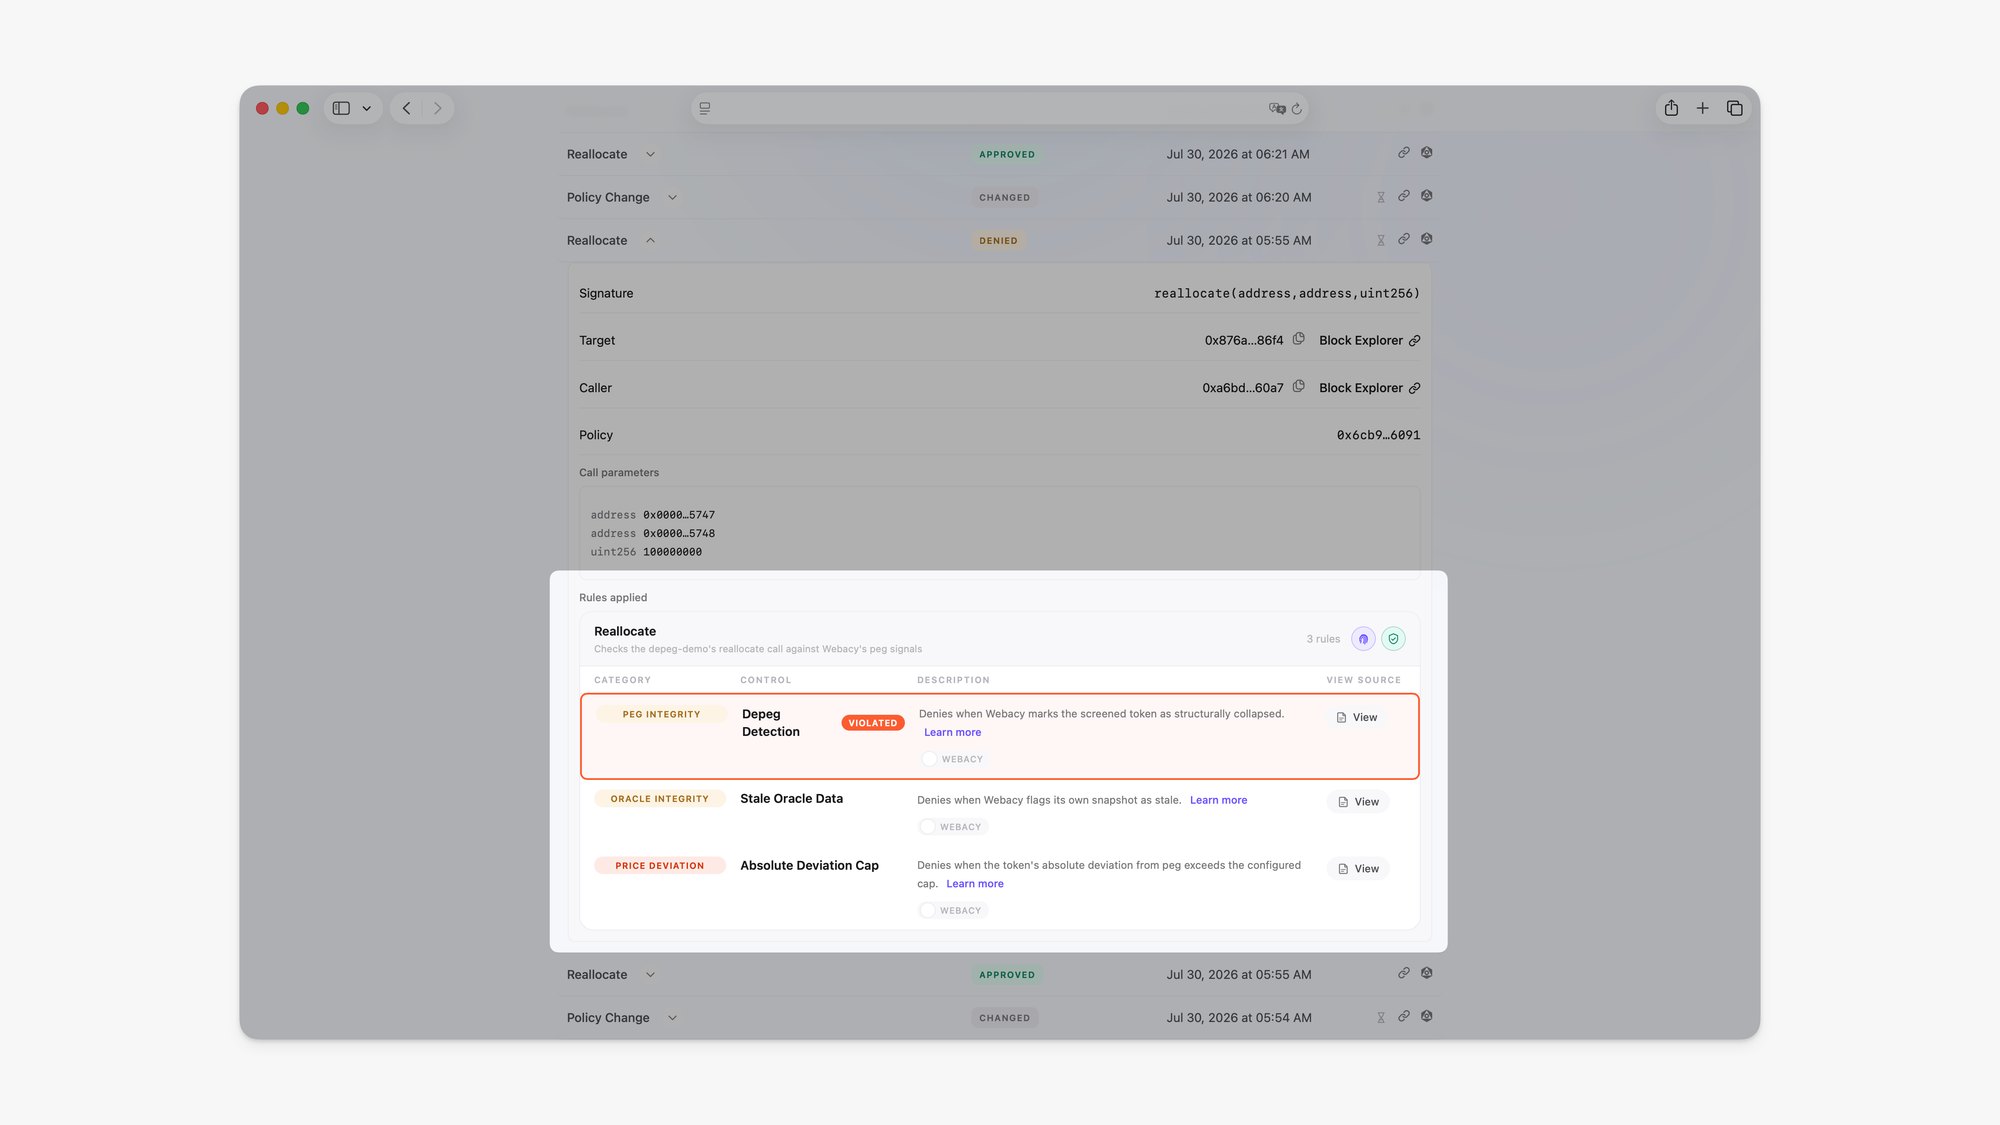
Task: Click the page reader icon in address bar
Action: tap(705, 108)
